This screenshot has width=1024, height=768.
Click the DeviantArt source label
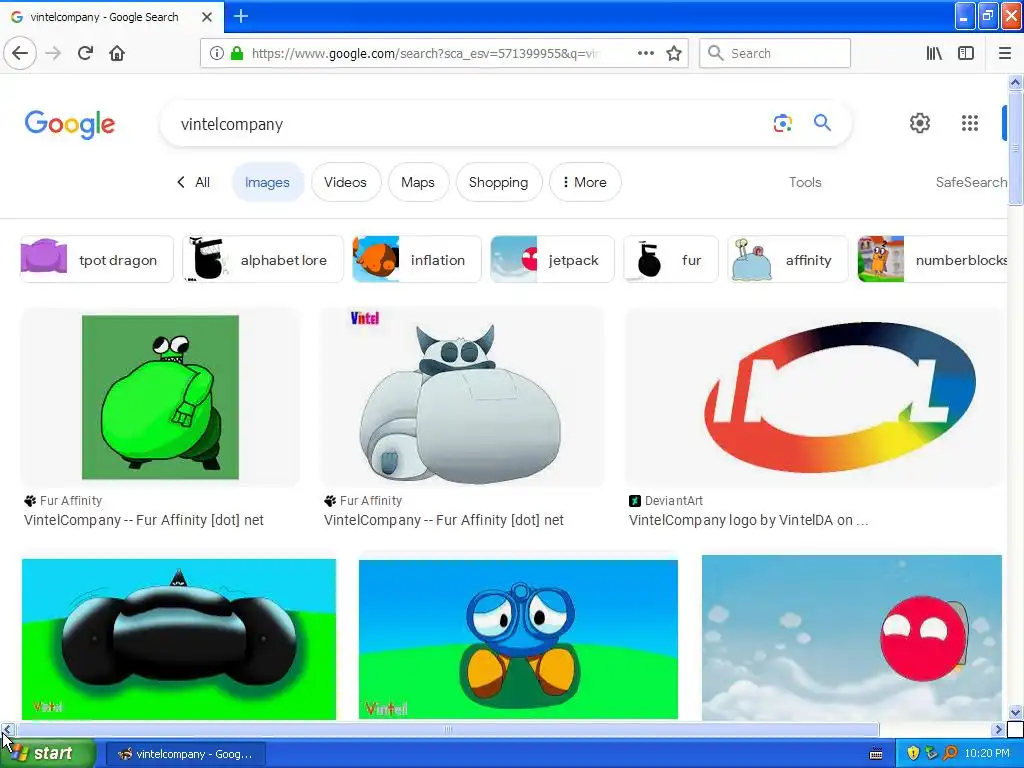tap(673, 501)
